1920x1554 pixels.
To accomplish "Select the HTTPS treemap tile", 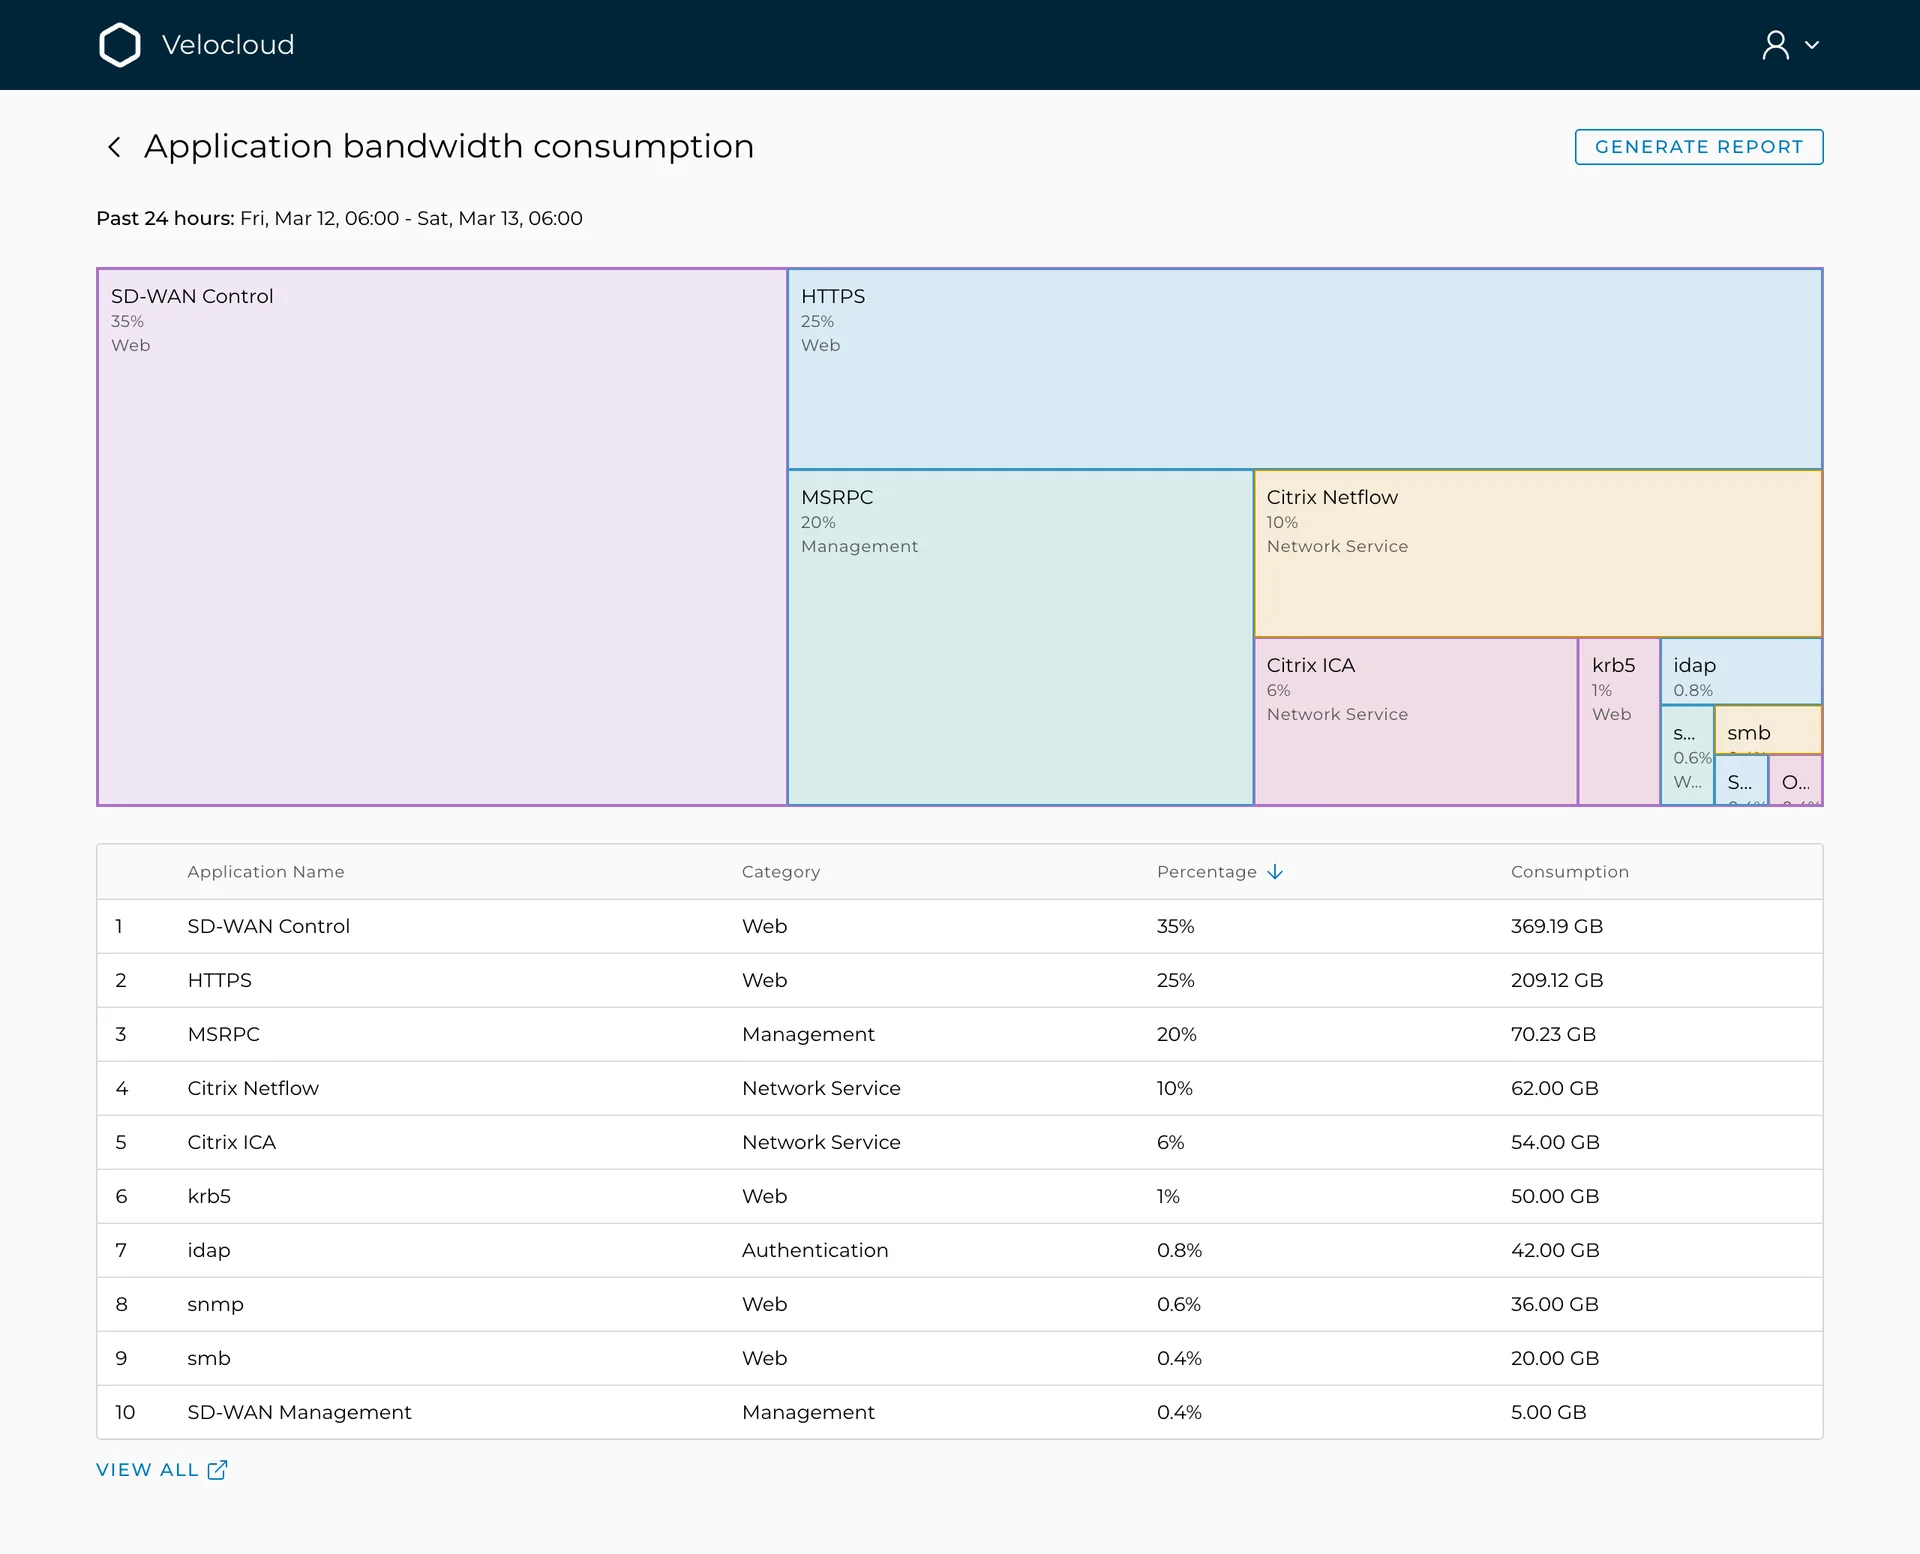I will point(1305,369).
